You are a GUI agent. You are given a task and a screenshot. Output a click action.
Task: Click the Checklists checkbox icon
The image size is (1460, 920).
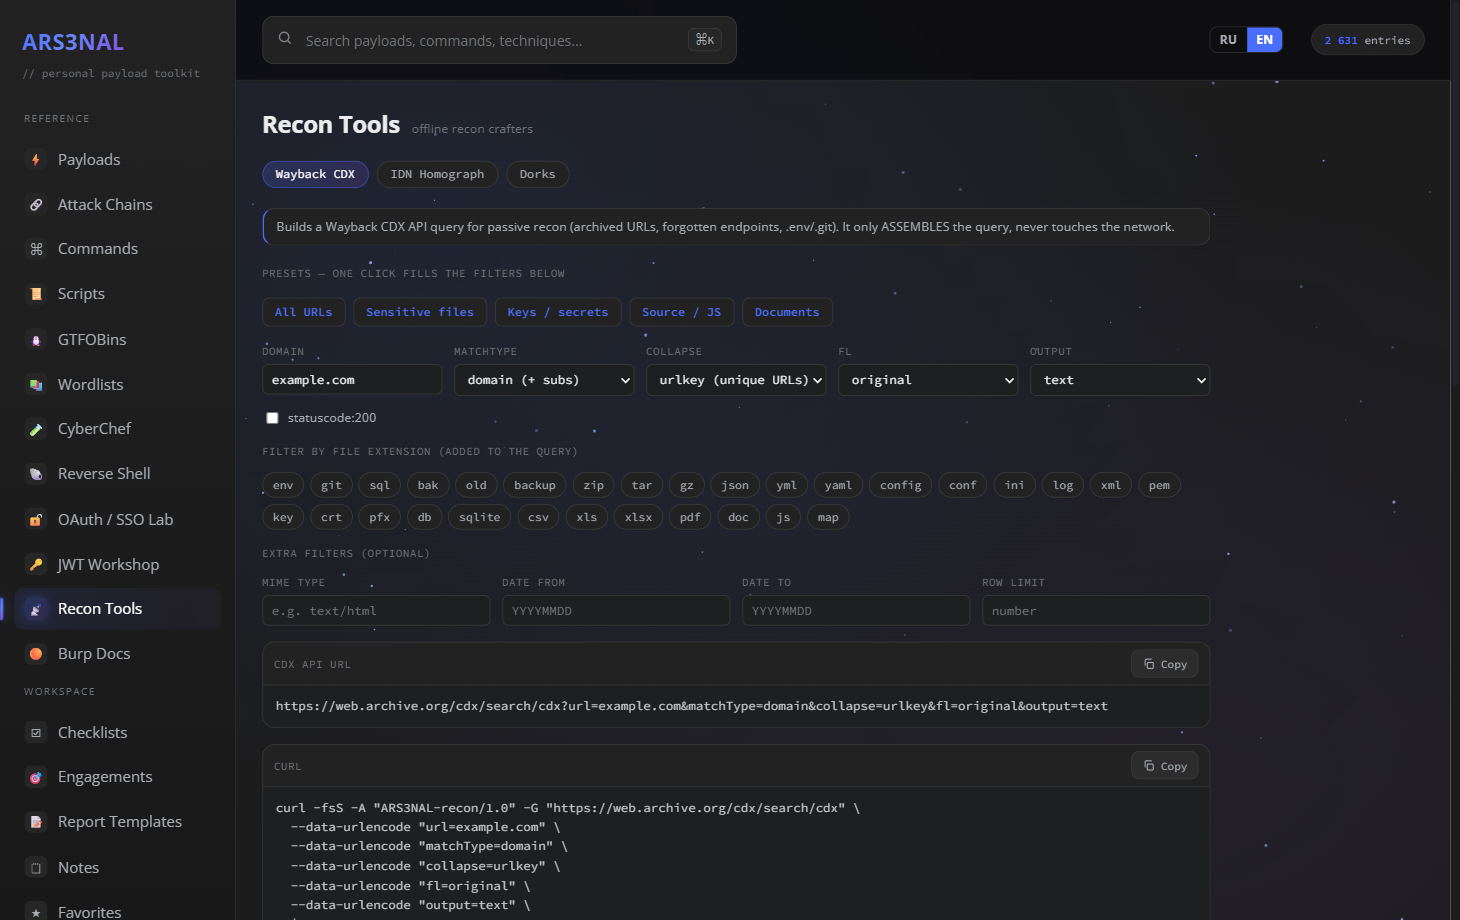click(x=36, y=733)
